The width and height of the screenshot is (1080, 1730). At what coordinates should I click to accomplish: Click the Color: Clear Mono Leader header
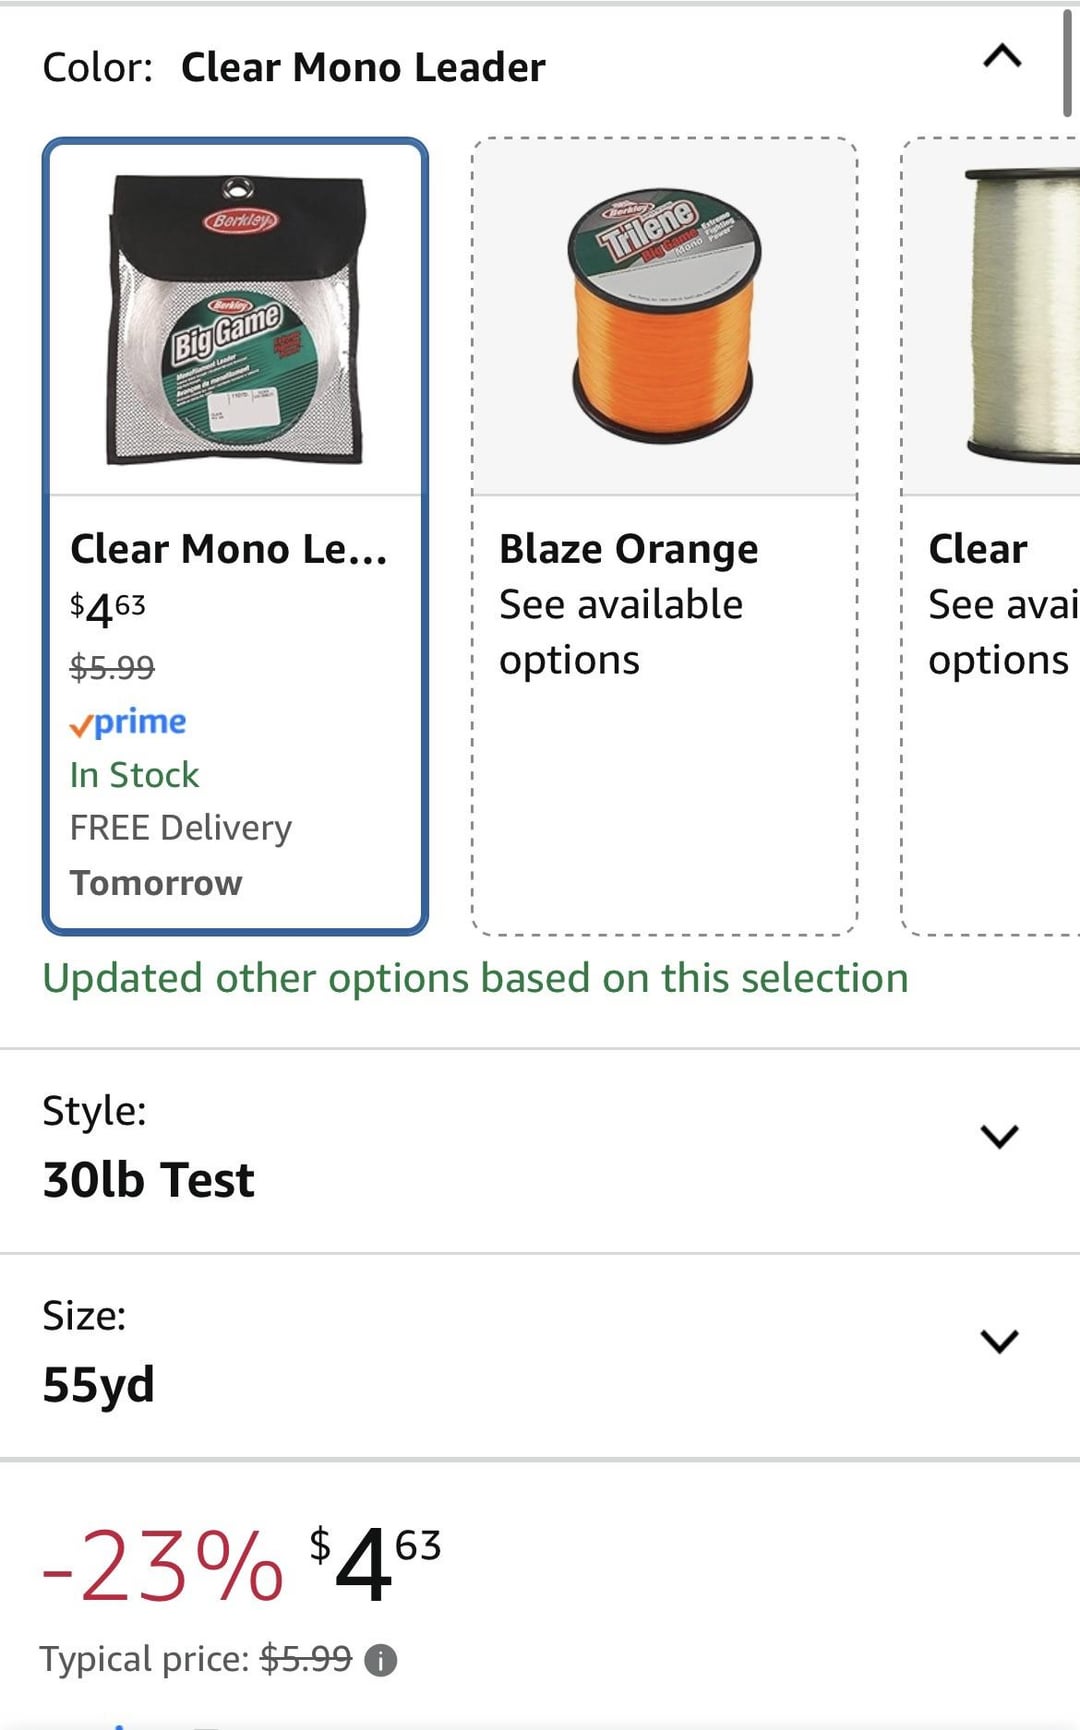[x=294, y=68]
